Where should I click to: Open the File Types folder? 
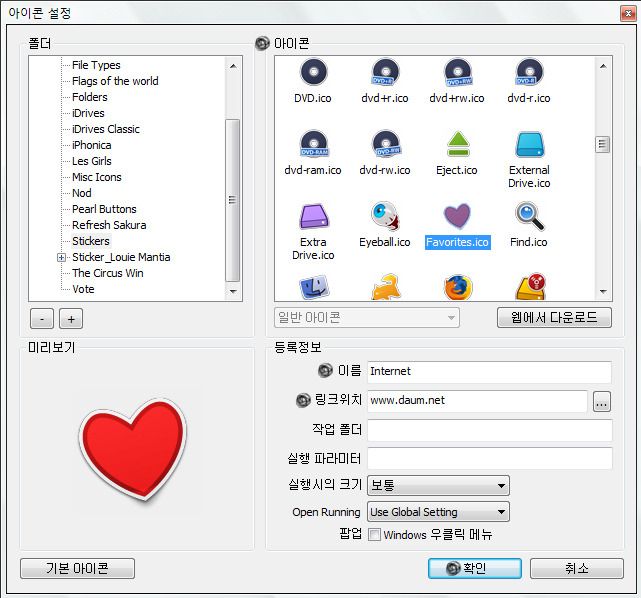(x=96, y=65)
